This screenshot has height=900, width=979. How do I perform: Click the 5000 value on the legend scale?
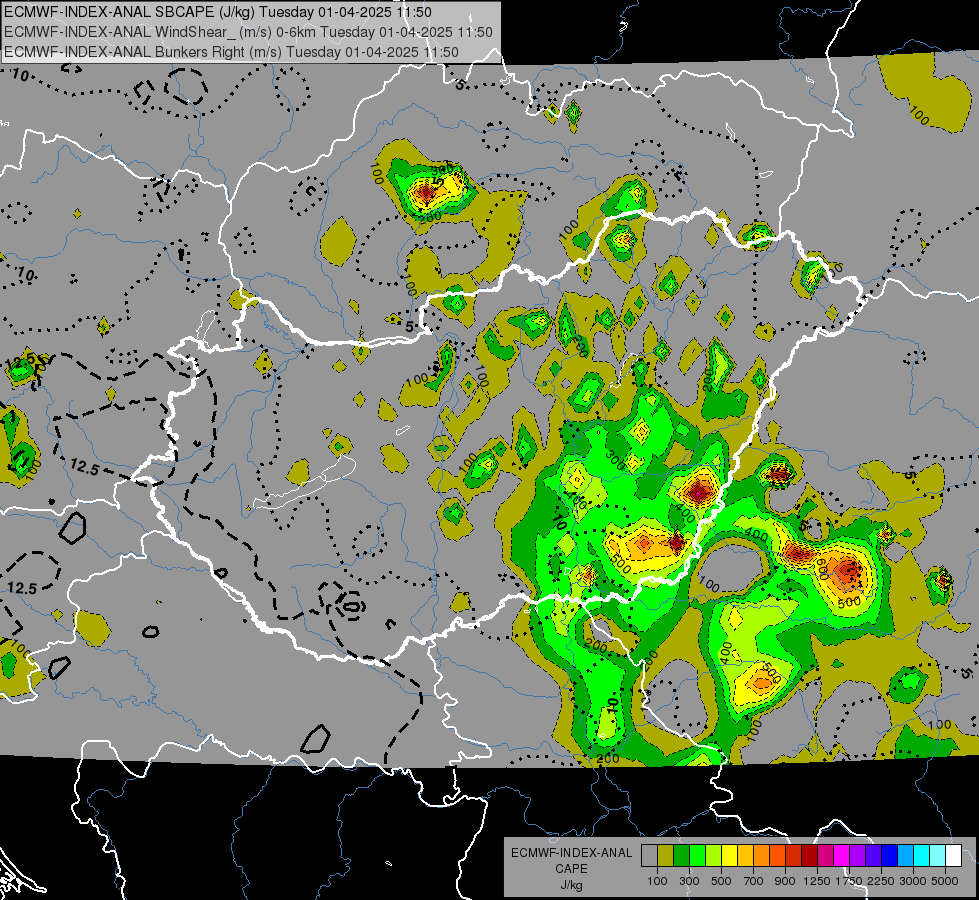945,881
